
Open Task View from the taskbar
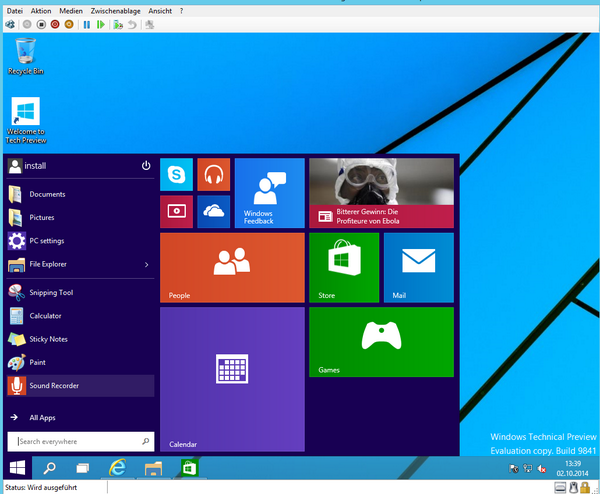pos(83,468)
